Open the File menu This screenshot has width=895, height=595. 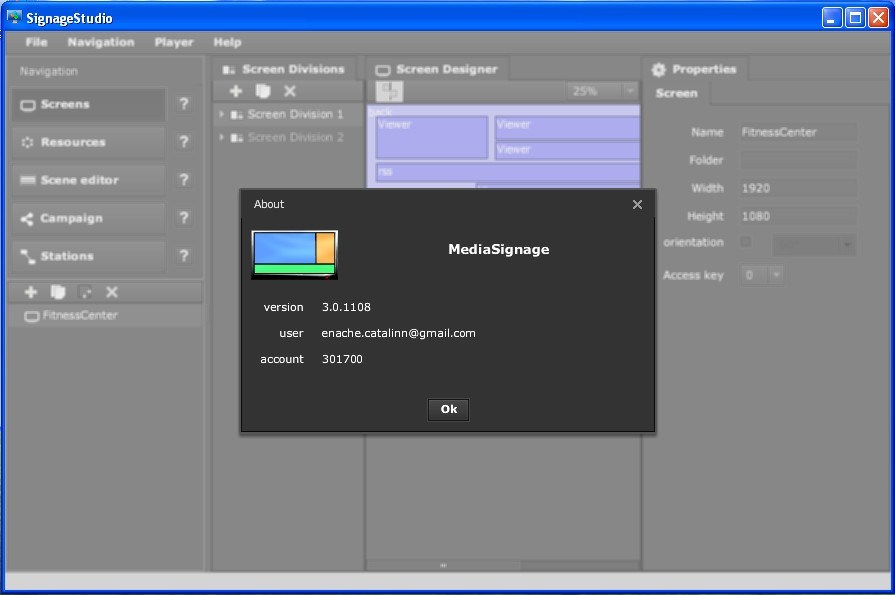pos(36,42)
